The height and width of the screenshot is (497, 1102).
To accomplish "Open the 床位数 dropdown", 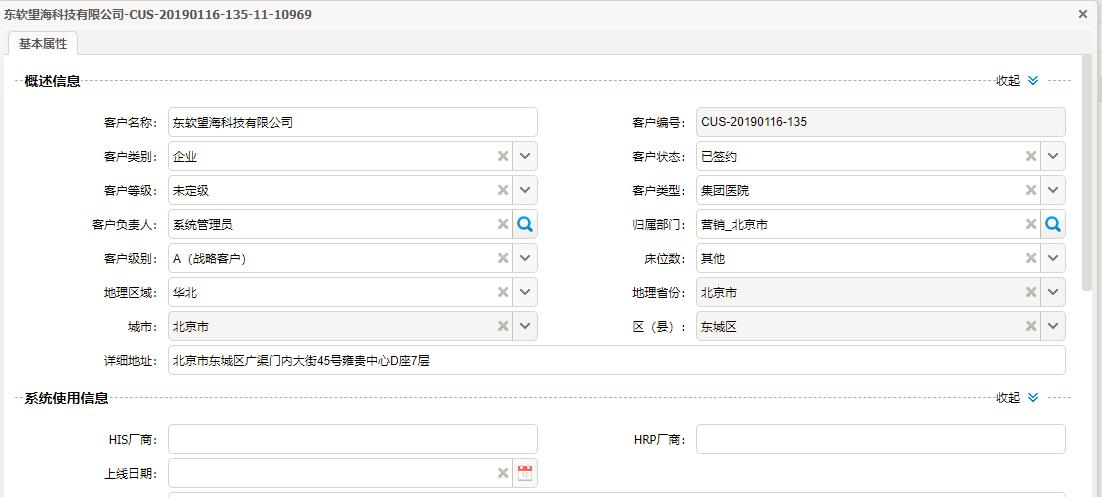I will point(1053,258).
